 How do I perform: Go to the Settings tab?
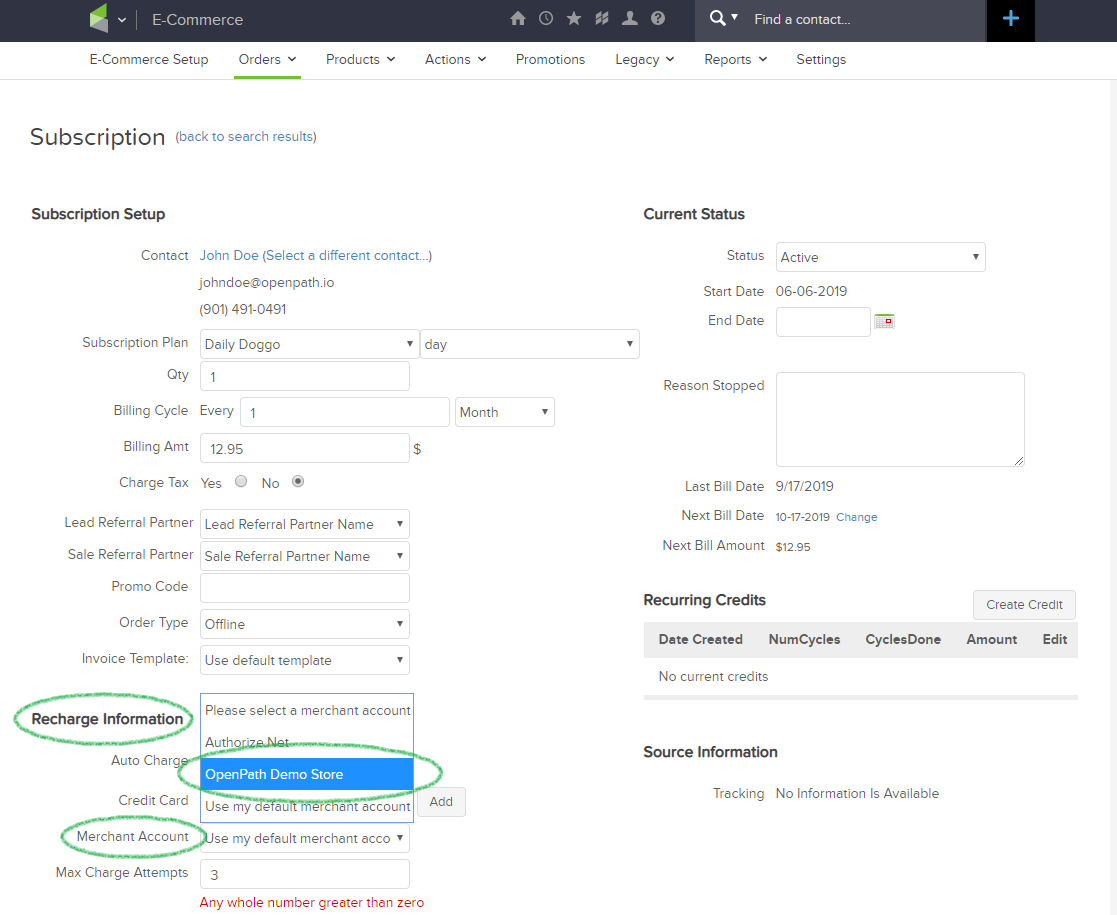tap(821, 60)
